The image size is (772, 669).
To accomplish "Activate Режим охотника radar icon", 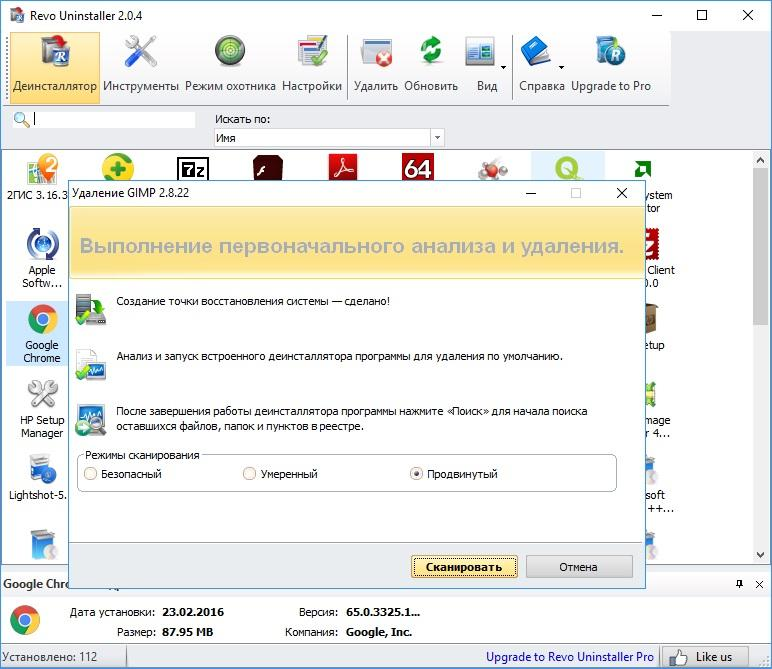I will tap(230, 67).
